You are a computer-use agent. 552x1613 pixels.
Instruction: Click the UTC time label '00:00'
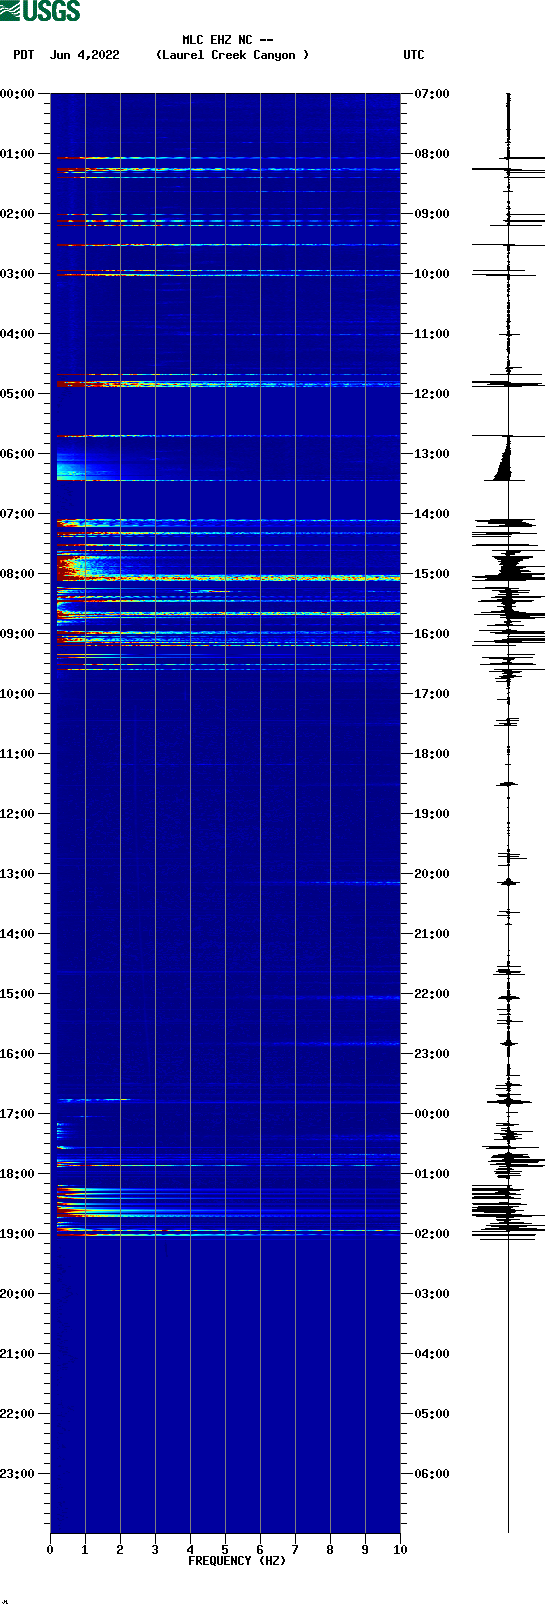click(432, 1114)
